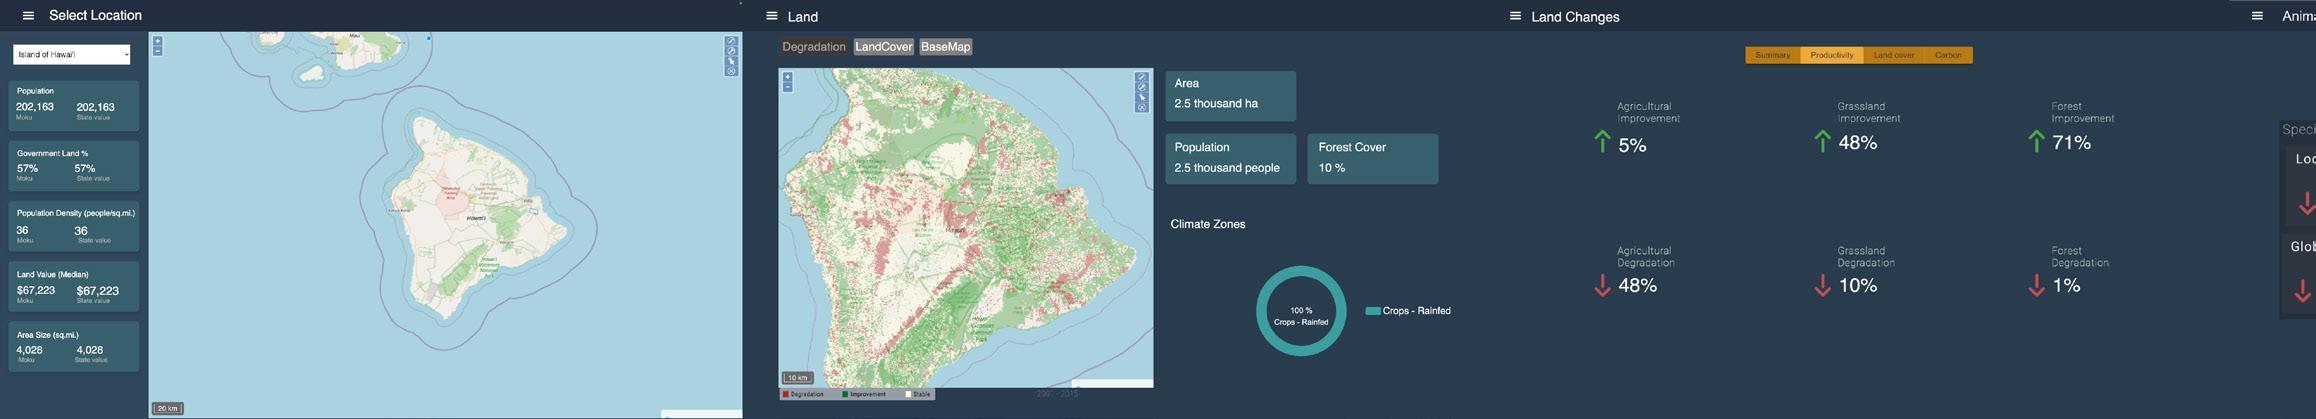
Task: Click the Area 2.5 thousand ha card
Action: pos(1231,96)
